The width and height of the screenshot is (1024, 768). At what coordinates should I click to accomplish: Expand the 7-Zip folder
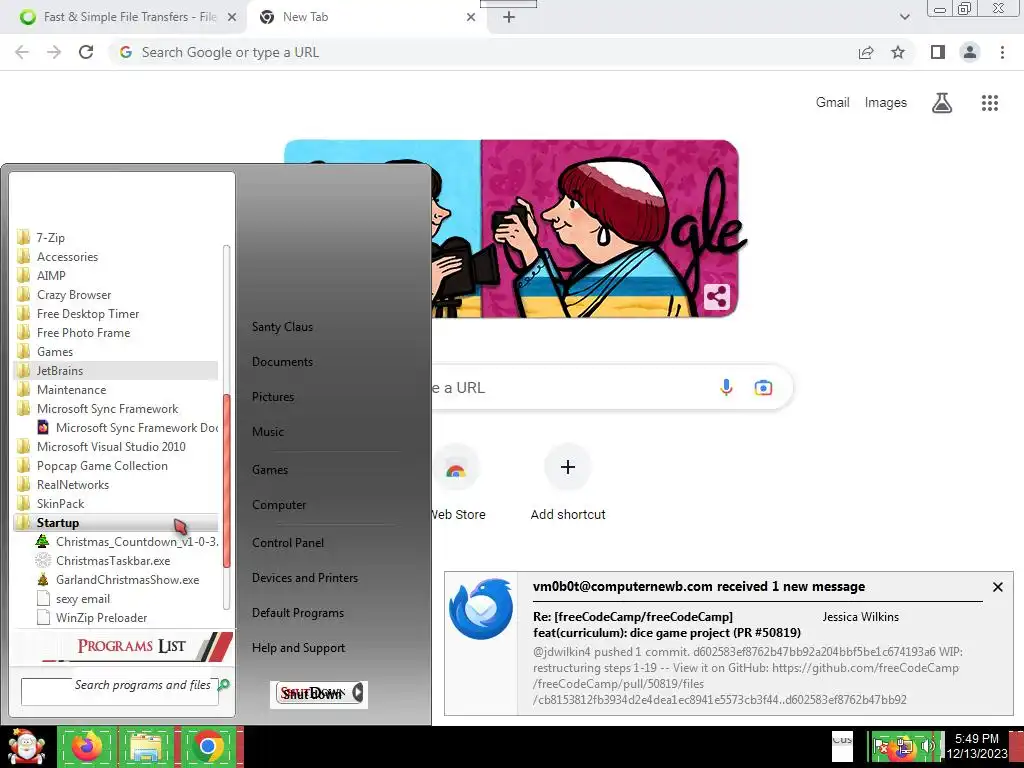pyautogui.click(x=116, y=238)
